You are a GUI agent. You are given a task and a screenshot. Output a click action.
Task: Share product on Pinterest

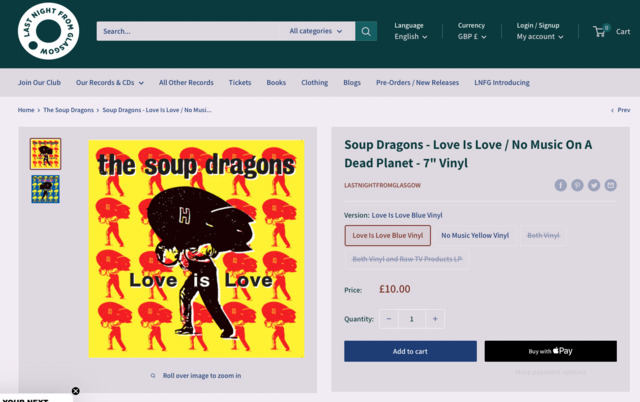pos(577,185)
